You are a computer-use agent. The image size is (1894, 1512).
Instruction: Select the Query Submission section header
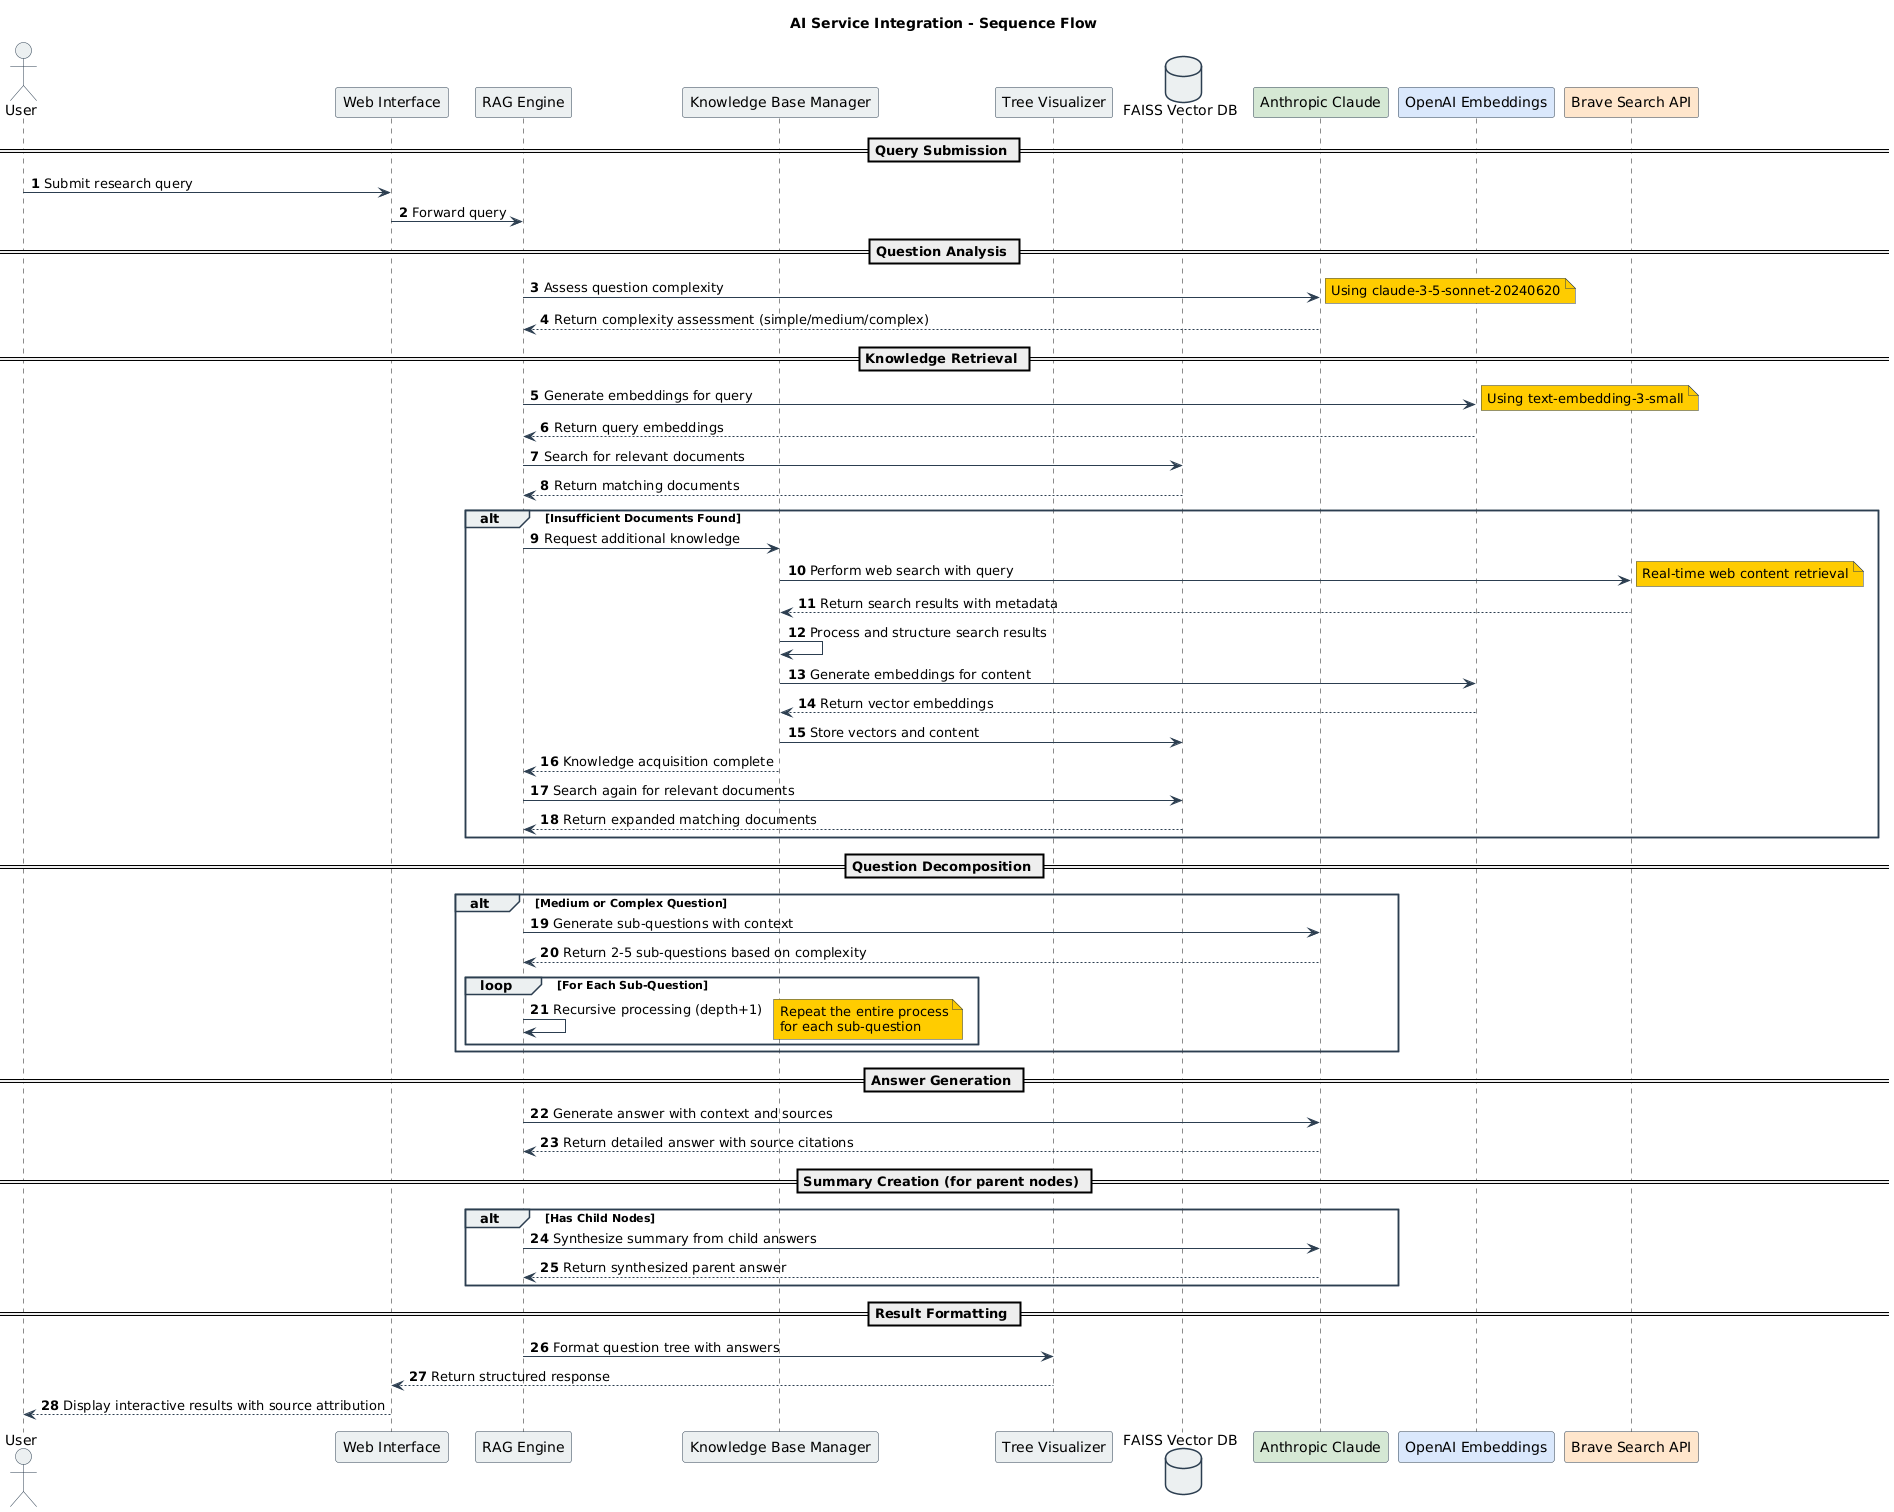click(x=943, y=150)
